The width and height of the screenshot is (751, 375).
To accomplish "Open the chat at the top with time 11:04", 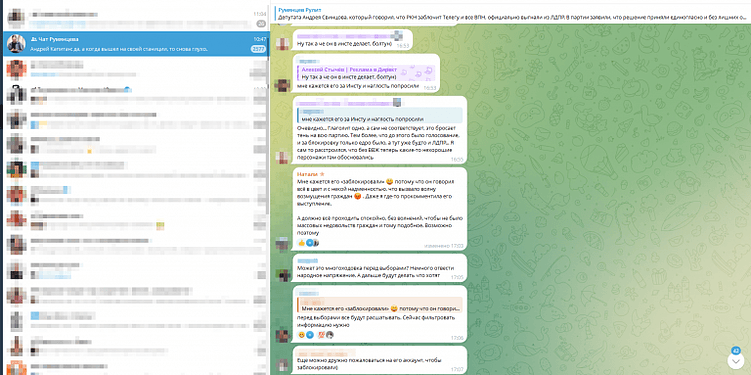I will 136,18.
